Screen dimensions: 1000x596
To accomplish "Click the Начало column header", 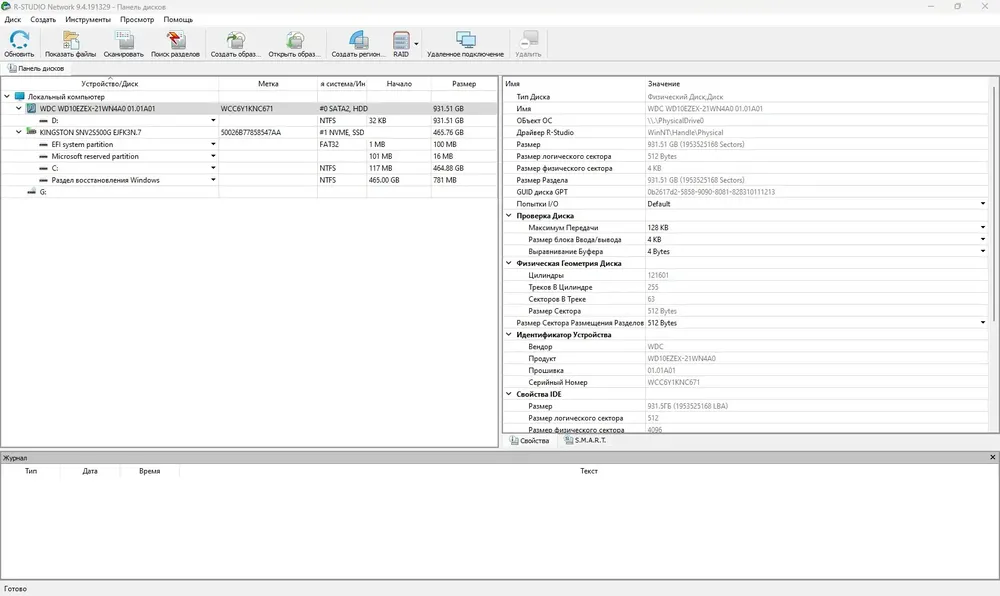I will pyautogui.click(x=399, y=84).
